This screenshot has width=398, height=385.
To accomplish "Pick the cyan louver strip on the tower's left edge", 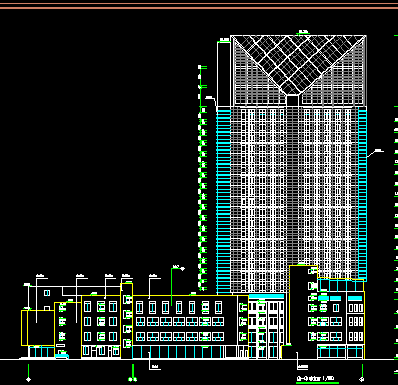I will click(x=224, y=201).
